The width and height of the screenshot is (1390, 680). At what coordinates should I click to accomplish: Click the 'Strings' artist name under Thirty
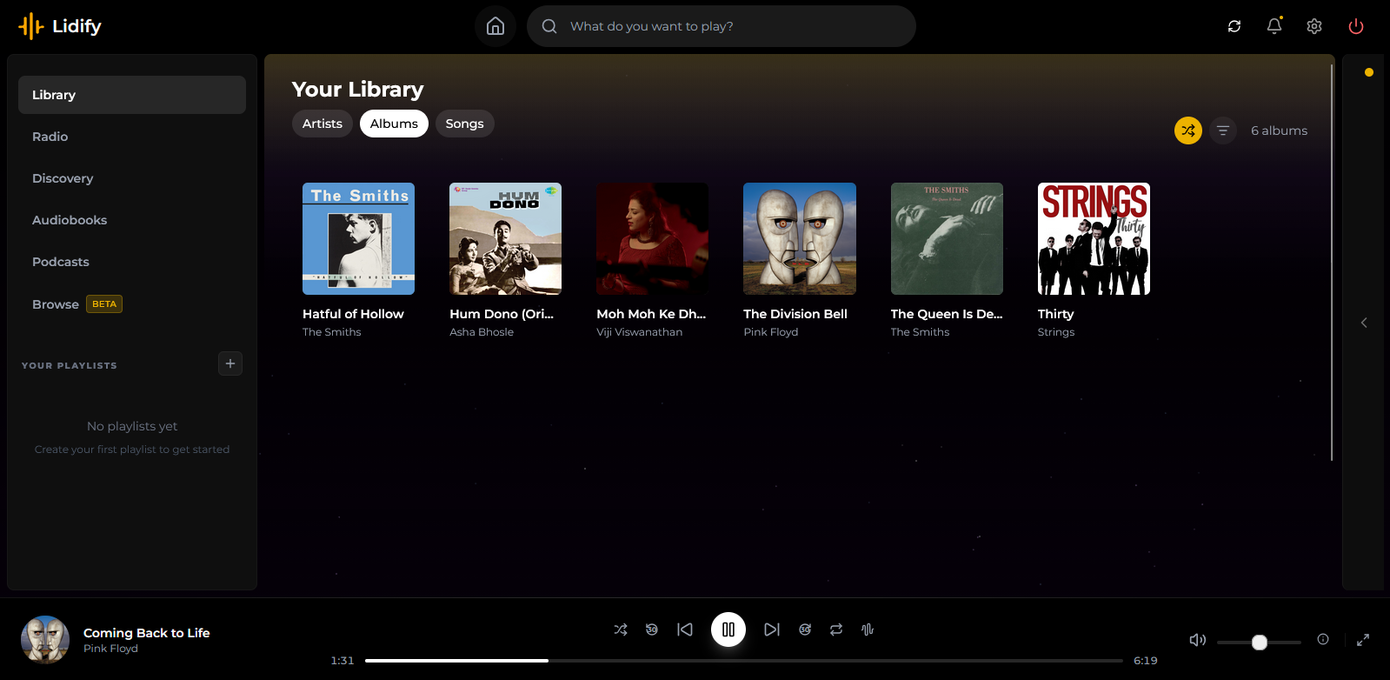click(x=1056, y=333)
